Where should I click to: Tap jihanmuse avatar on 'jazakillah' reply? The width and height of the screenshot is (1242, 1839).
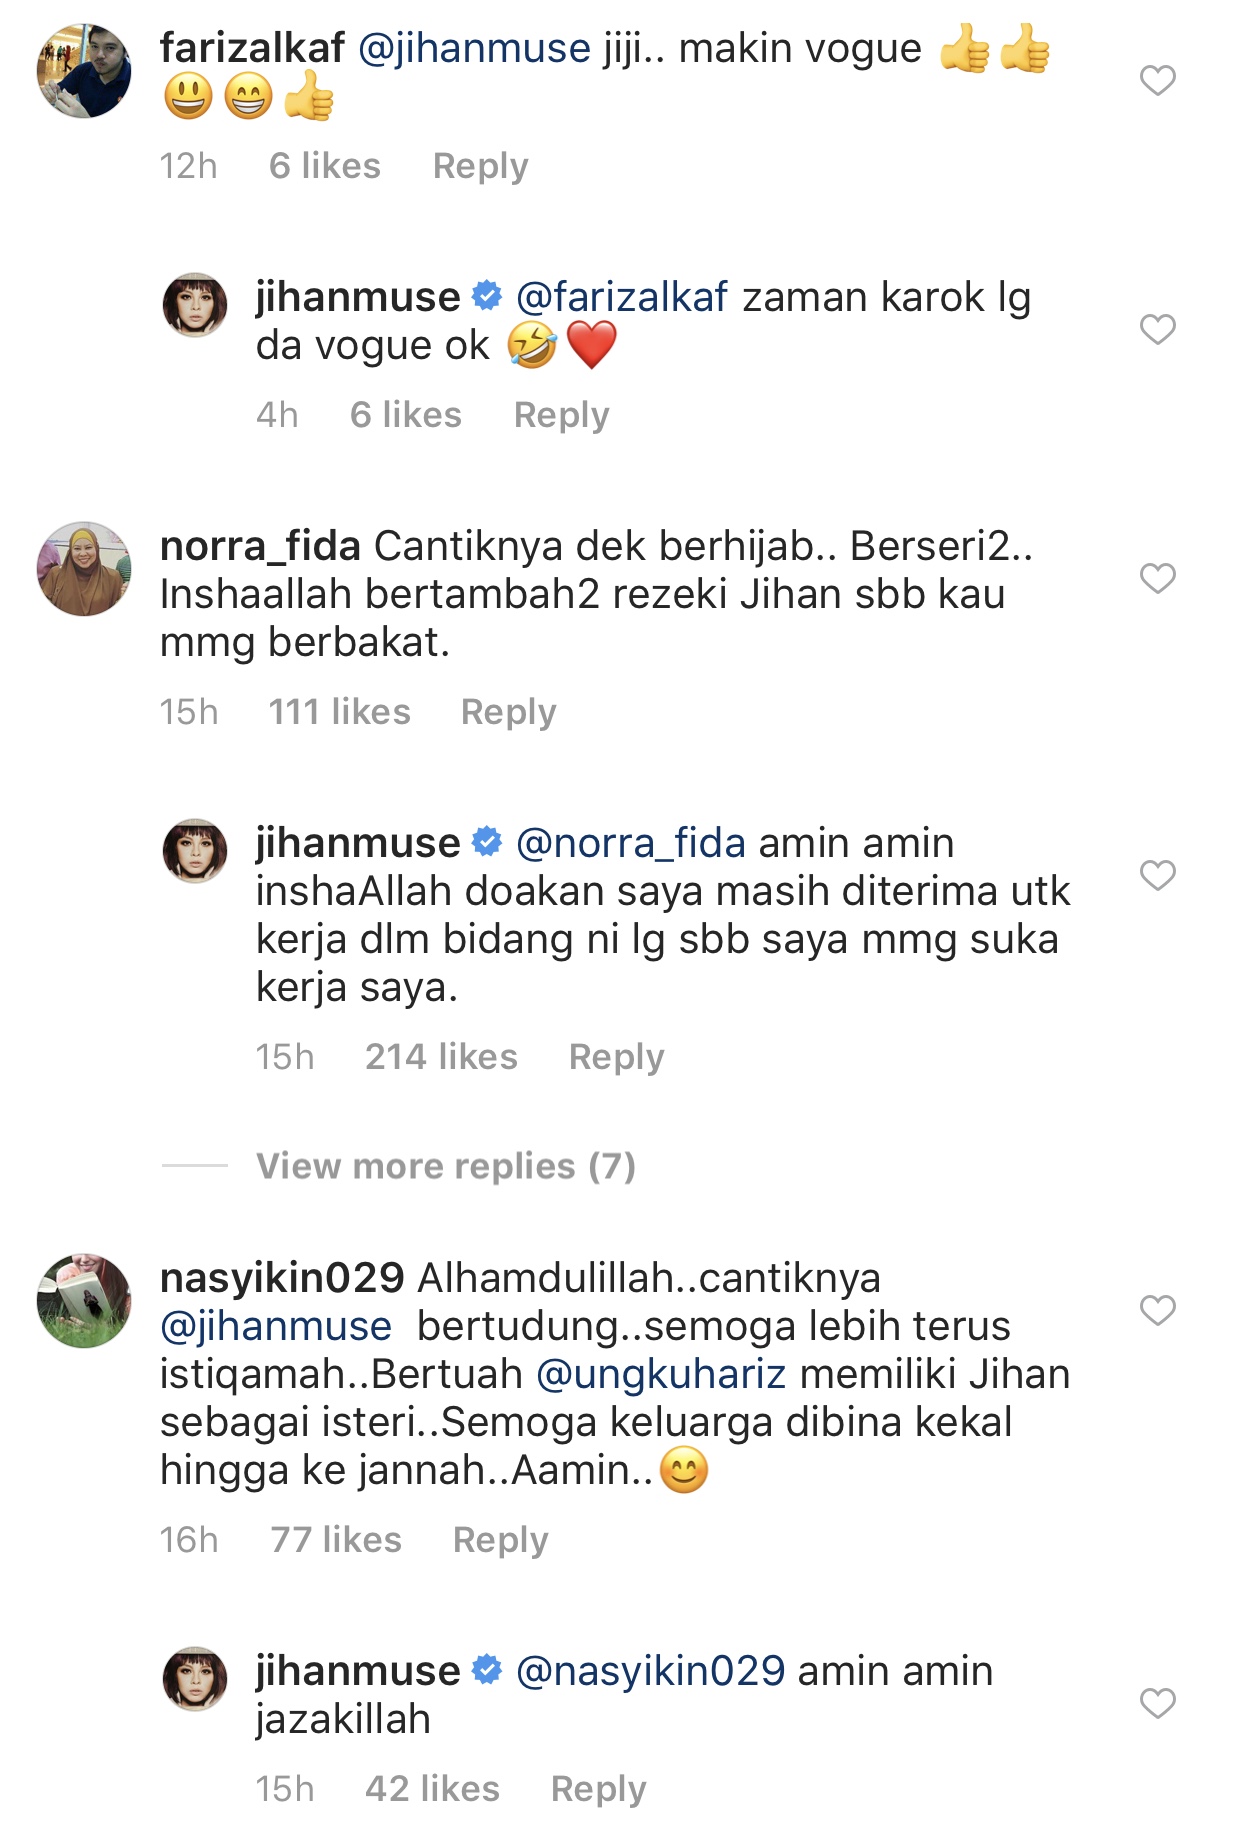195,1679
